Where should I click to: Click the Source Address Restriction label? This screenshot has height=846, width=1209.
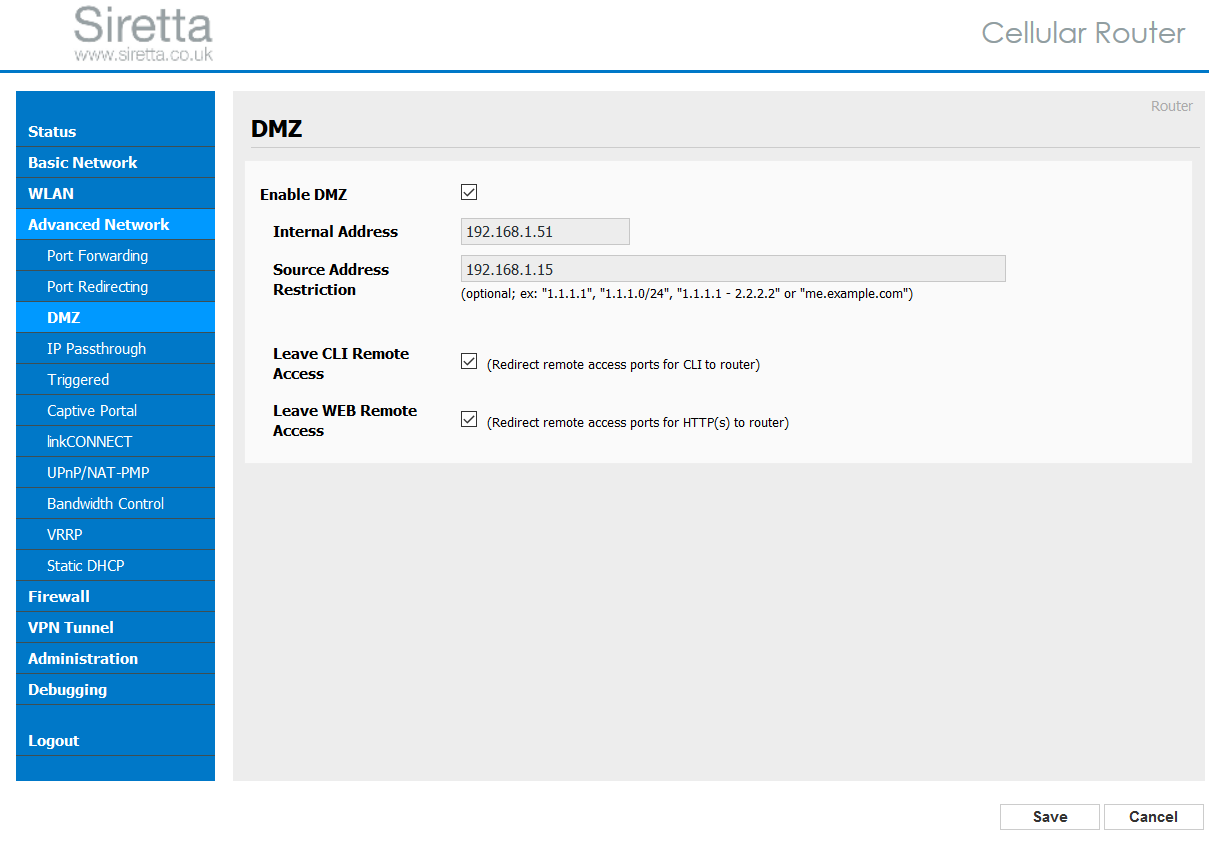point(331,279)
